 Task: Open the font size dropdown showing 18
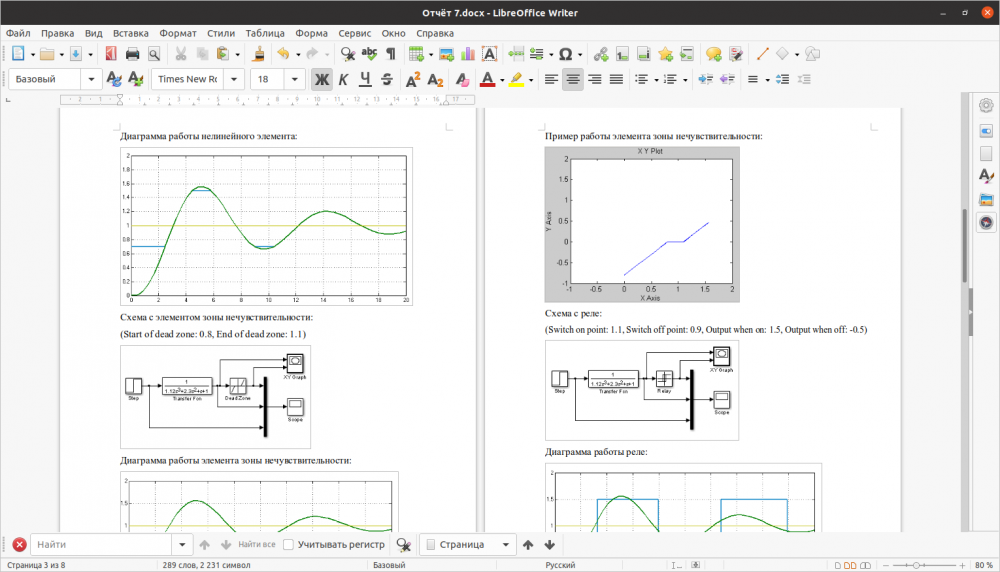click(x=293, y=79)
